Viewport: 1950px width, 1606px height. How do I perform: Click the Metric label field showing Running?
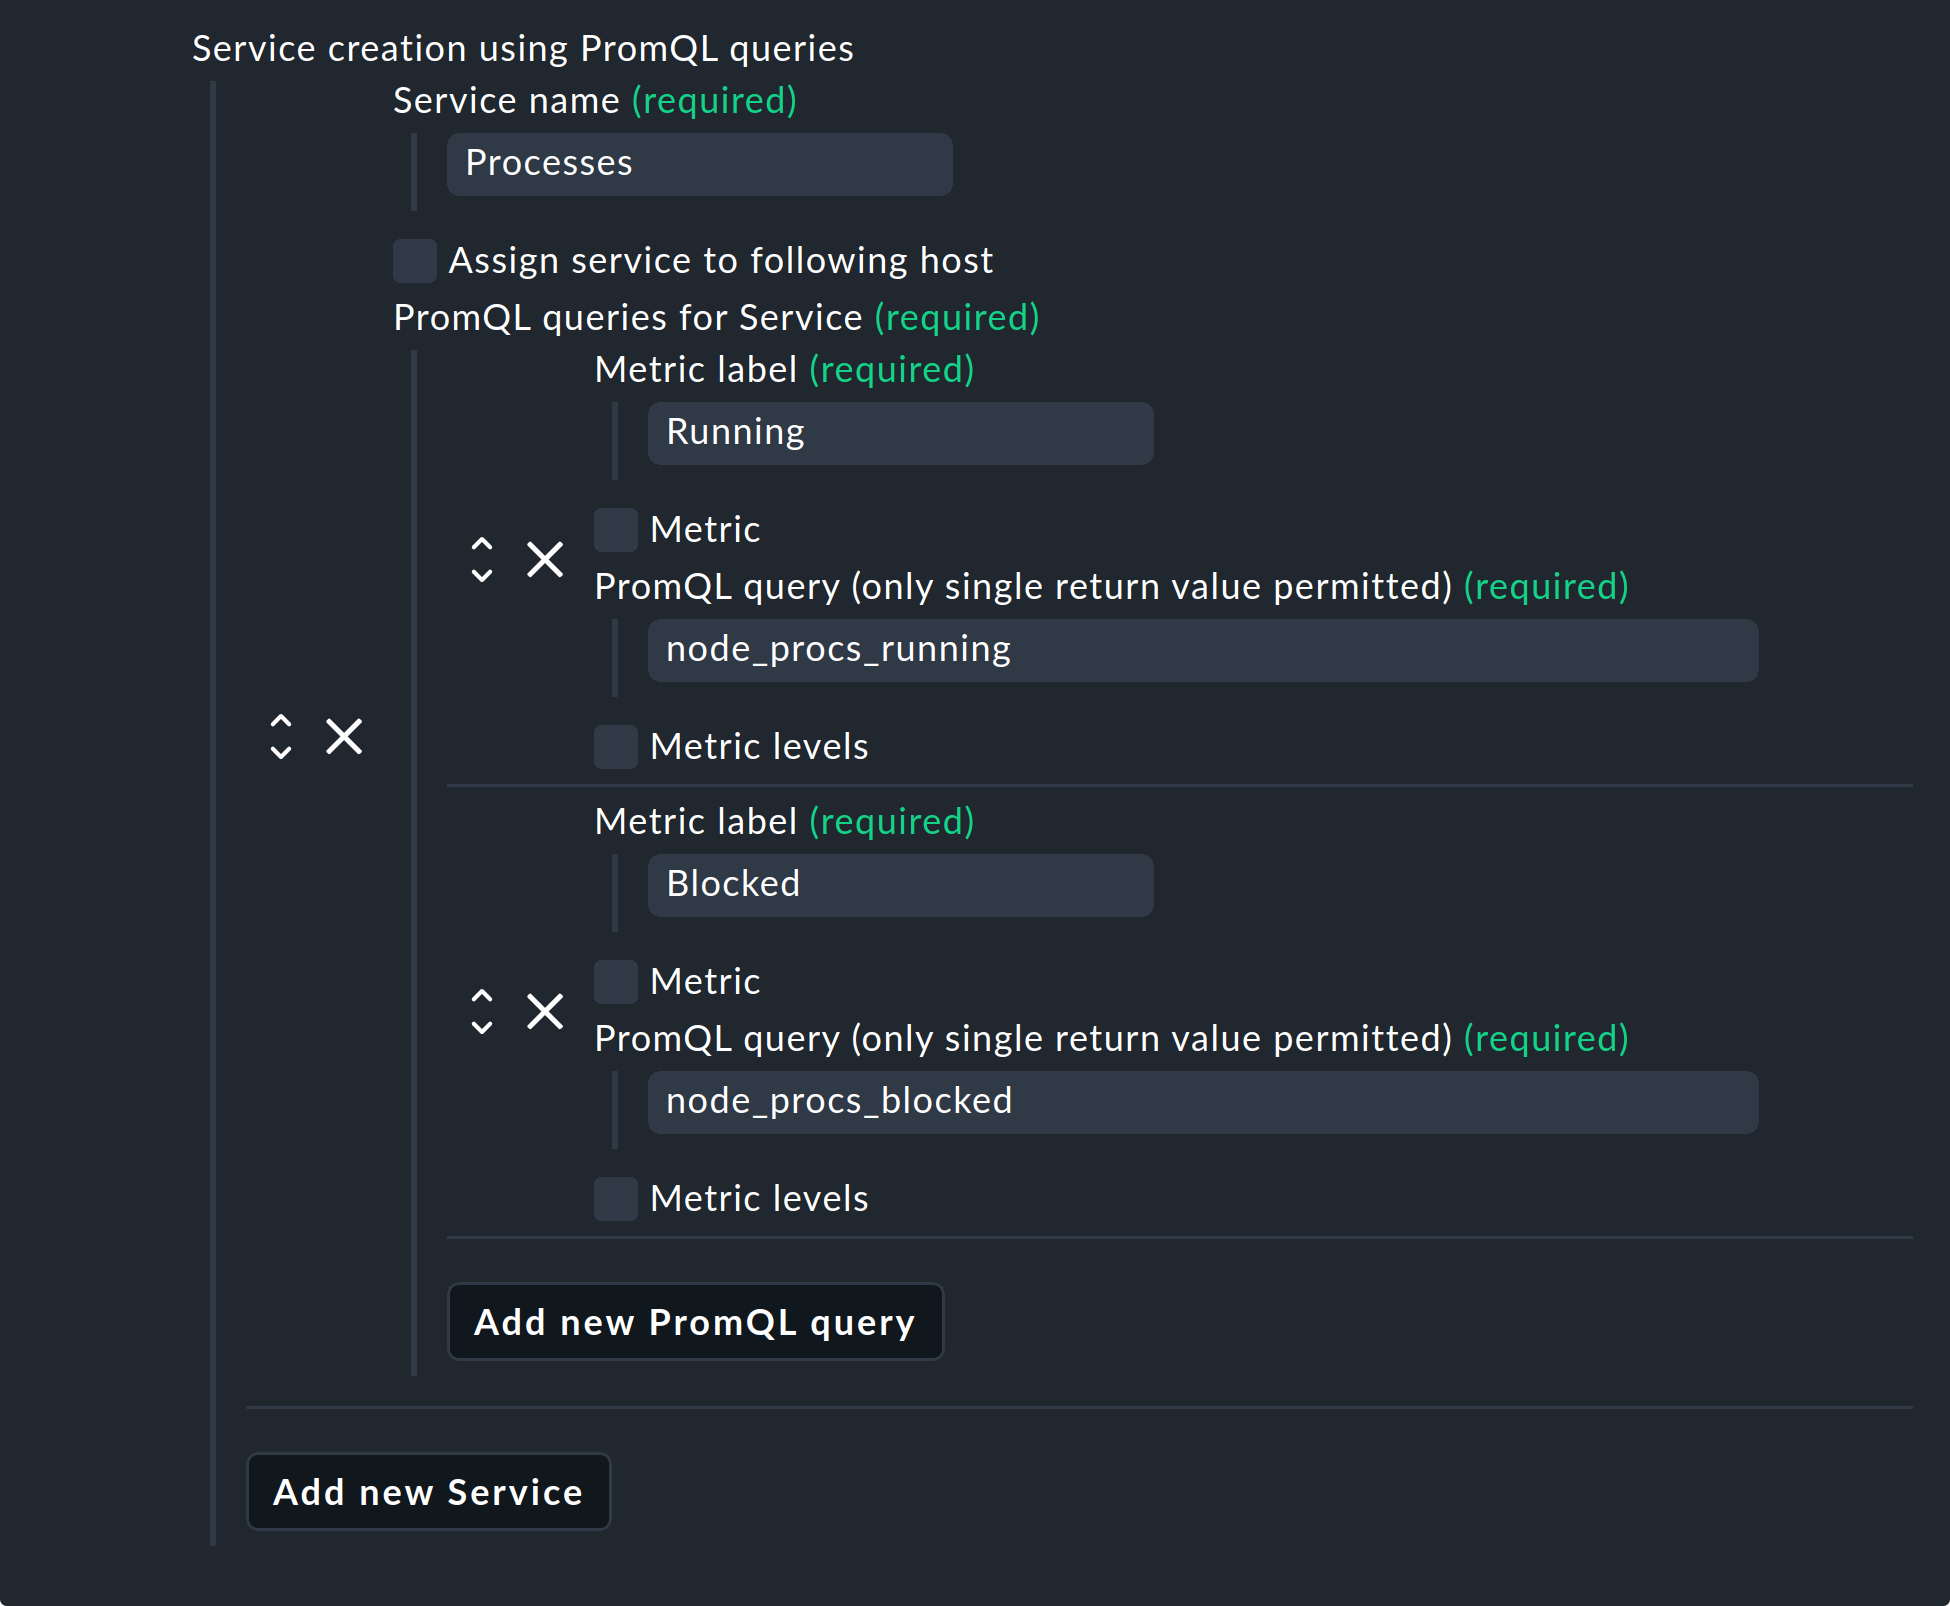click(x=899, y=433)
